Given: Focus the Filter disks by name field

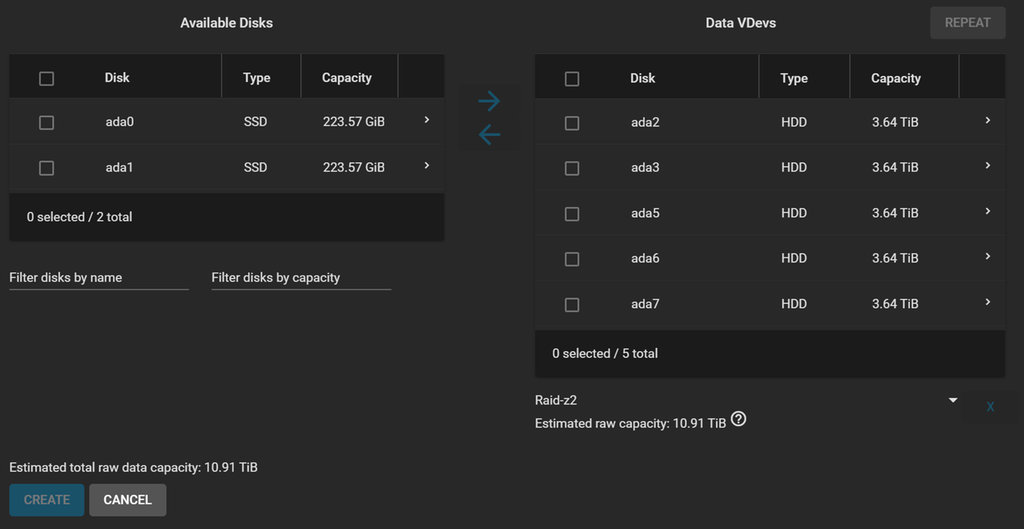Looking at the screenshot, I should [98, 278].
